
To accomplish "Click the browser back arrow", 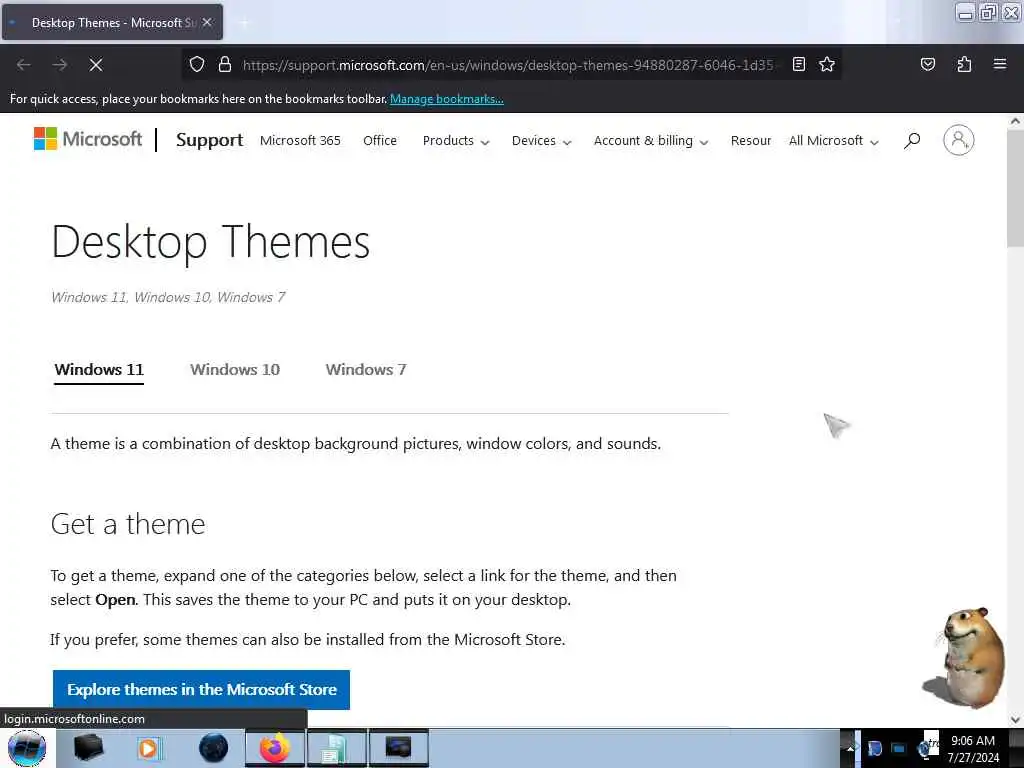I will tap(24, 65).
